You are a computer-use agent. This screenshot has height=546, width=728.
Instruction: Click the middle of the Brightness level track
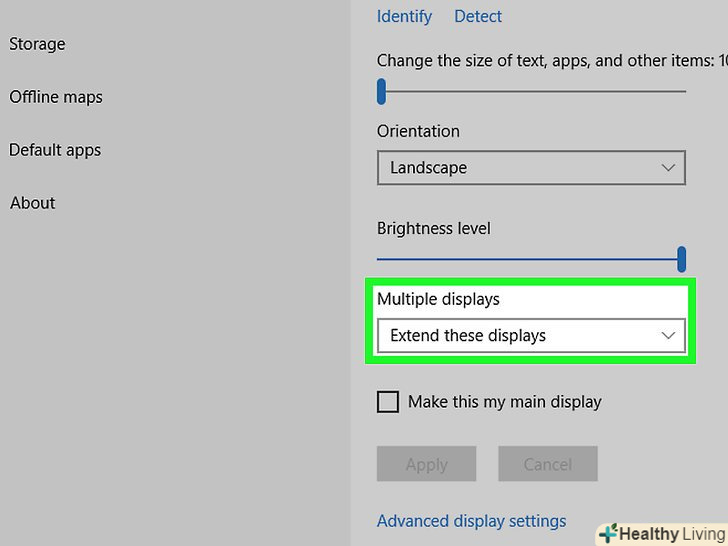pos(528,260)
